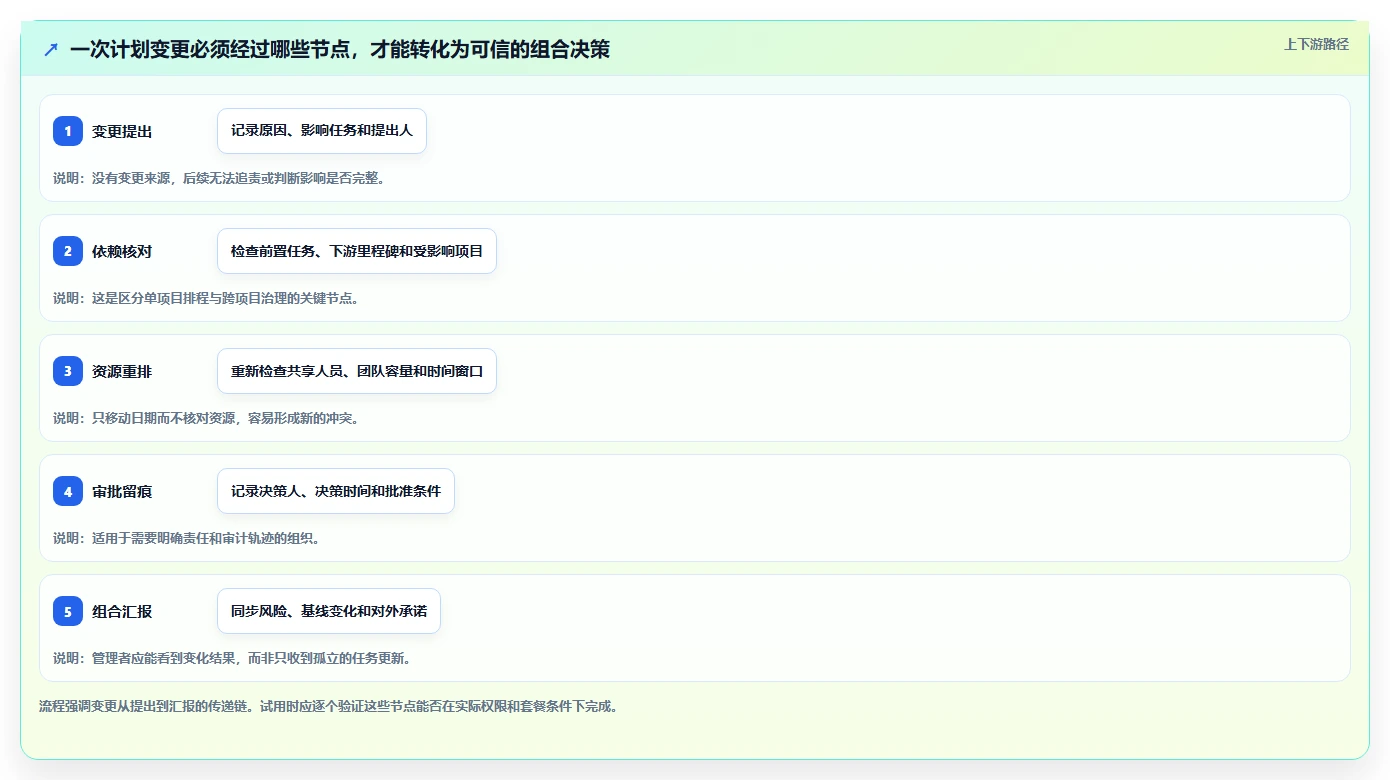Click the note 管理者应能看到变化结果
Screen dimensions: 1390x780
coord(232,658)
